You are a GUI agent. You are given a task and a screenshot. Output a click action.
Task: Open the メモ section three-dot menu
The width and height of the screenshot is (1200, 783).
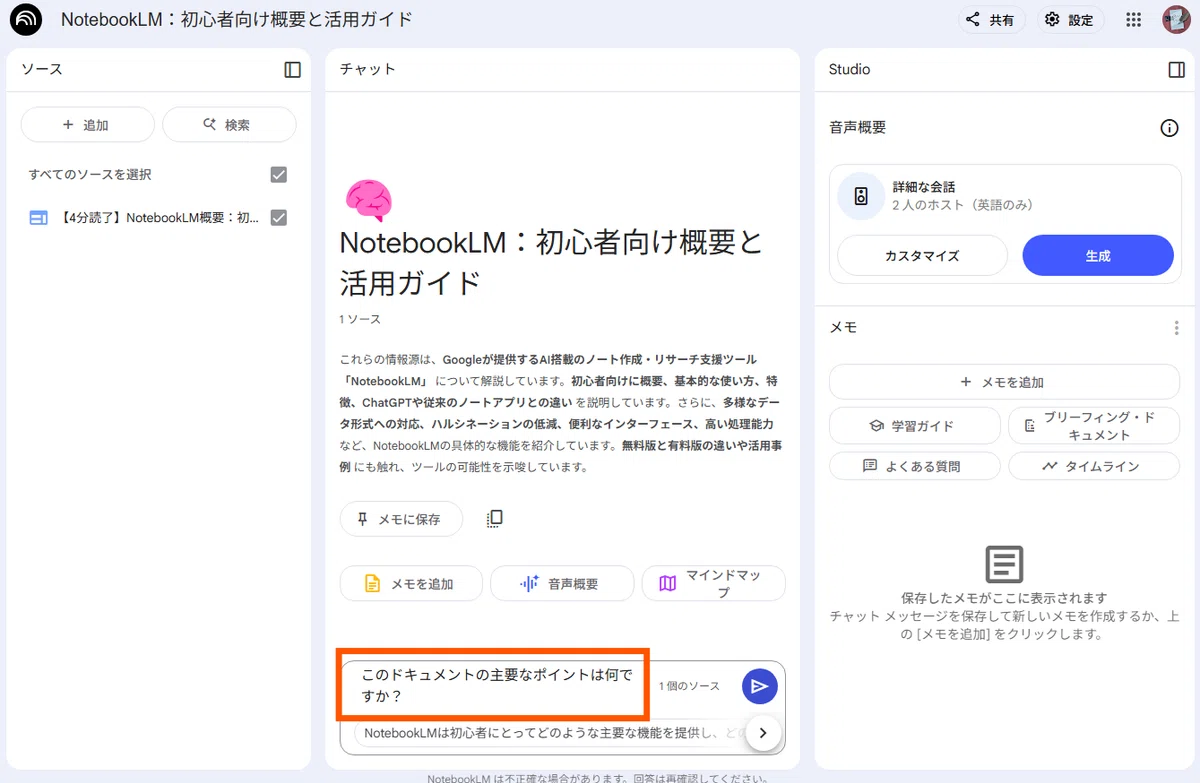click(1176, 328)
